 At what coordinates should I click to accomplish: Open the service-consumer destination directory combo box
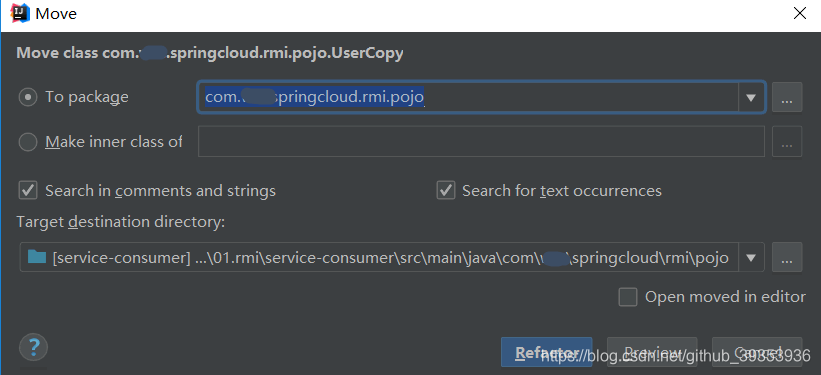click(392, 257)
